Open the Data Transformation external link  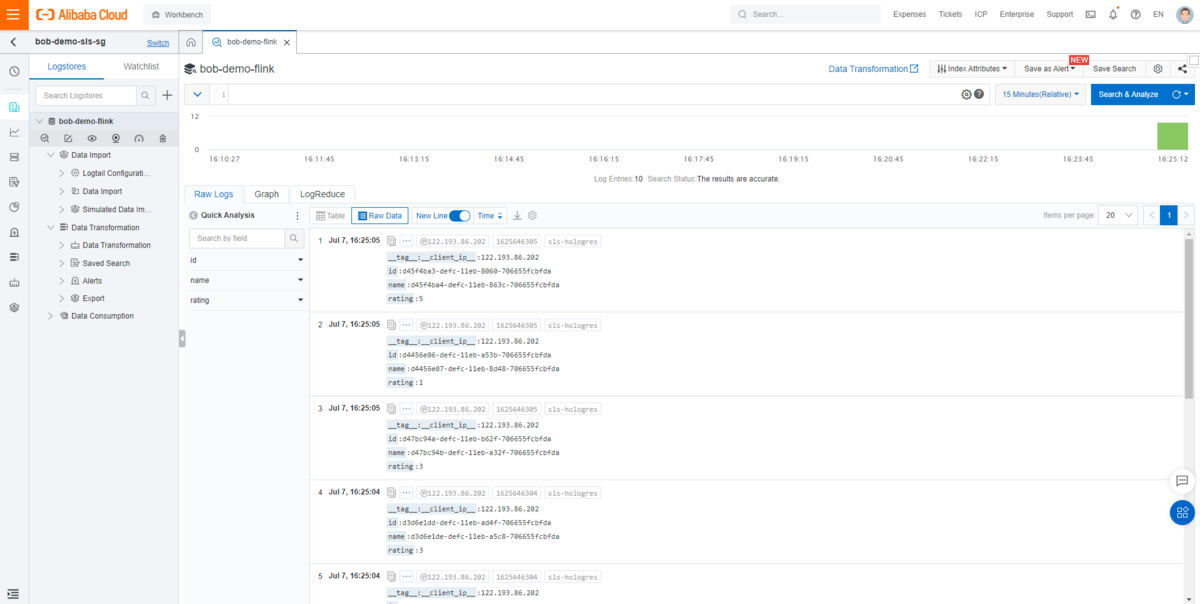point(874,68)
